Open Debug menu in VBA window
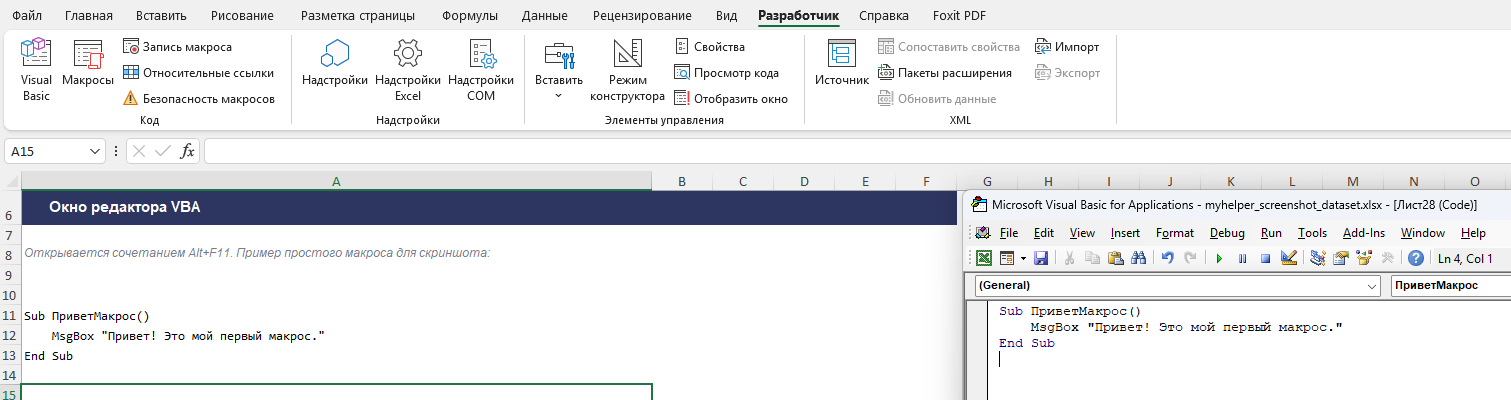The width and height of the screenshot is (1511, 400). [1227, 233]
